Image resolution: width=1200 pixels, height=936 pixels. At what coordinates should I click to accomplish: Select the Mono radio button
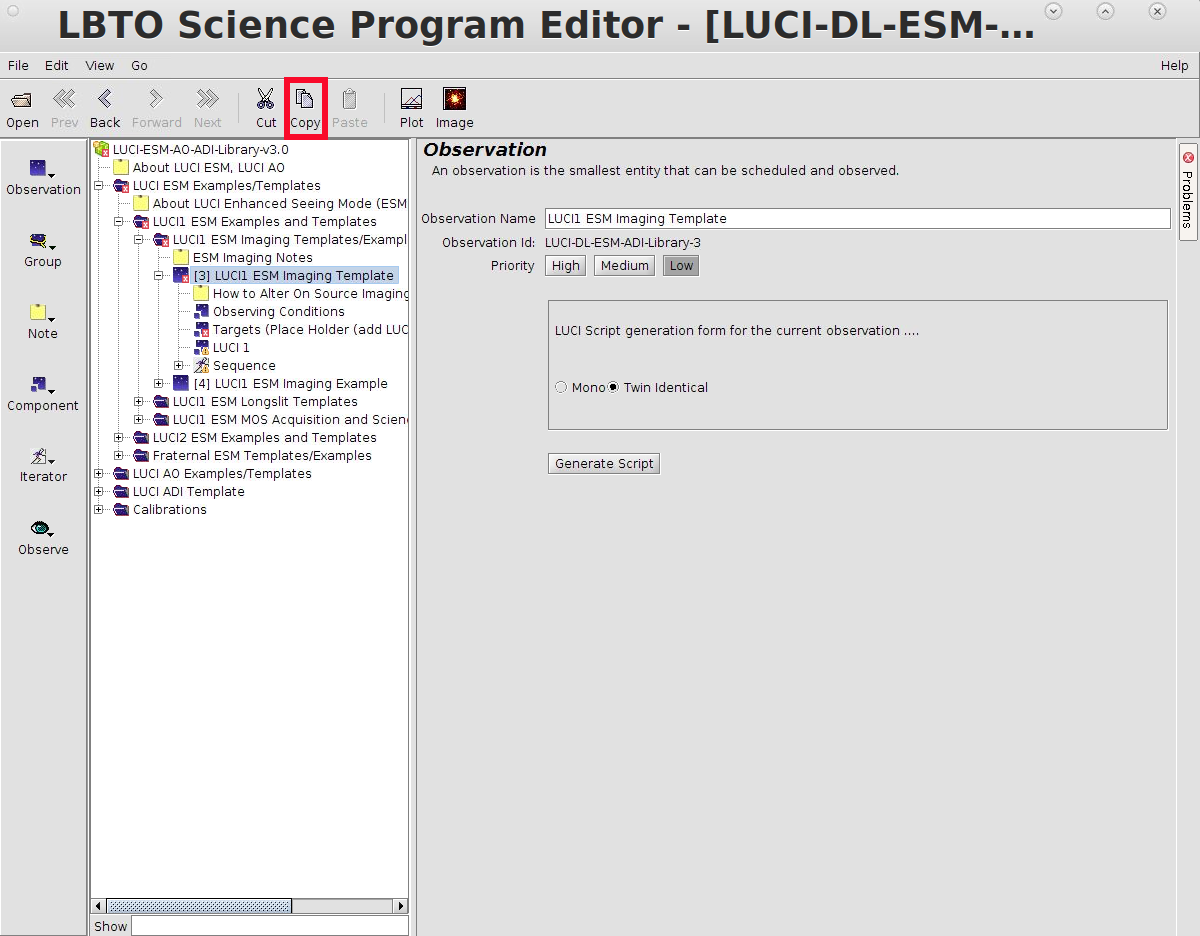point(561,387)
